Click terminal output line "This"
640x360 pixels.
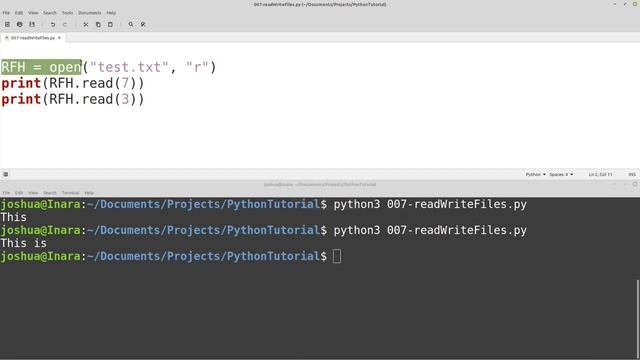(x=13, y=217)
